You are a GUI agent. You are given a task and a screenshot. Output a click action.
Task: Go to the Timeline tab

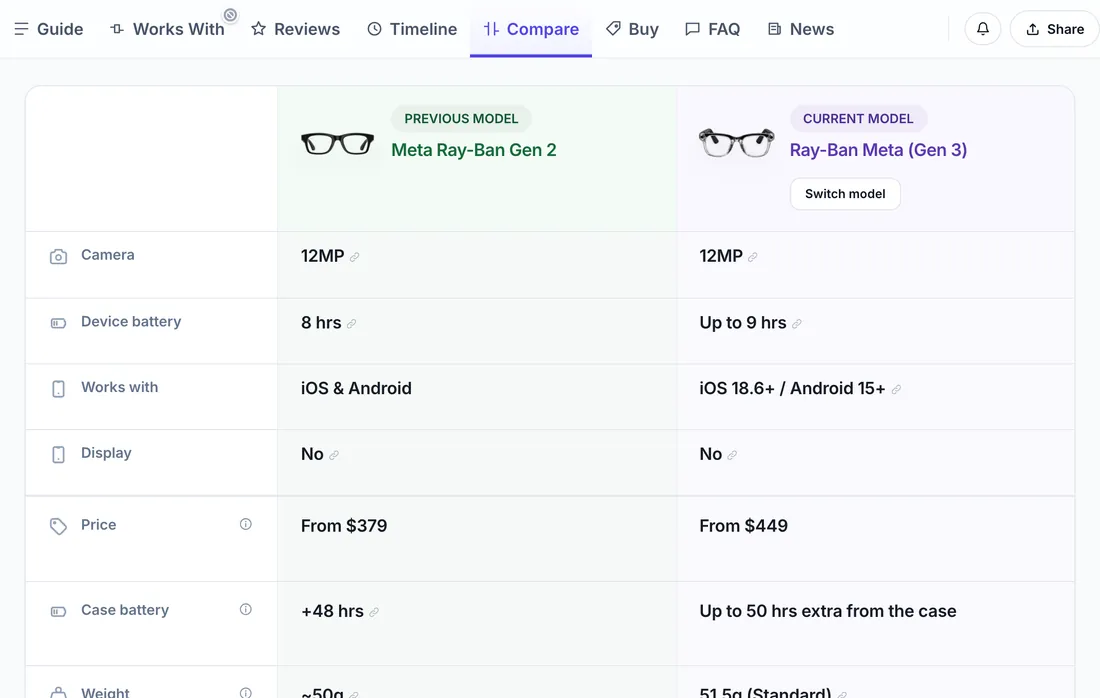click(x=412, y=29)
